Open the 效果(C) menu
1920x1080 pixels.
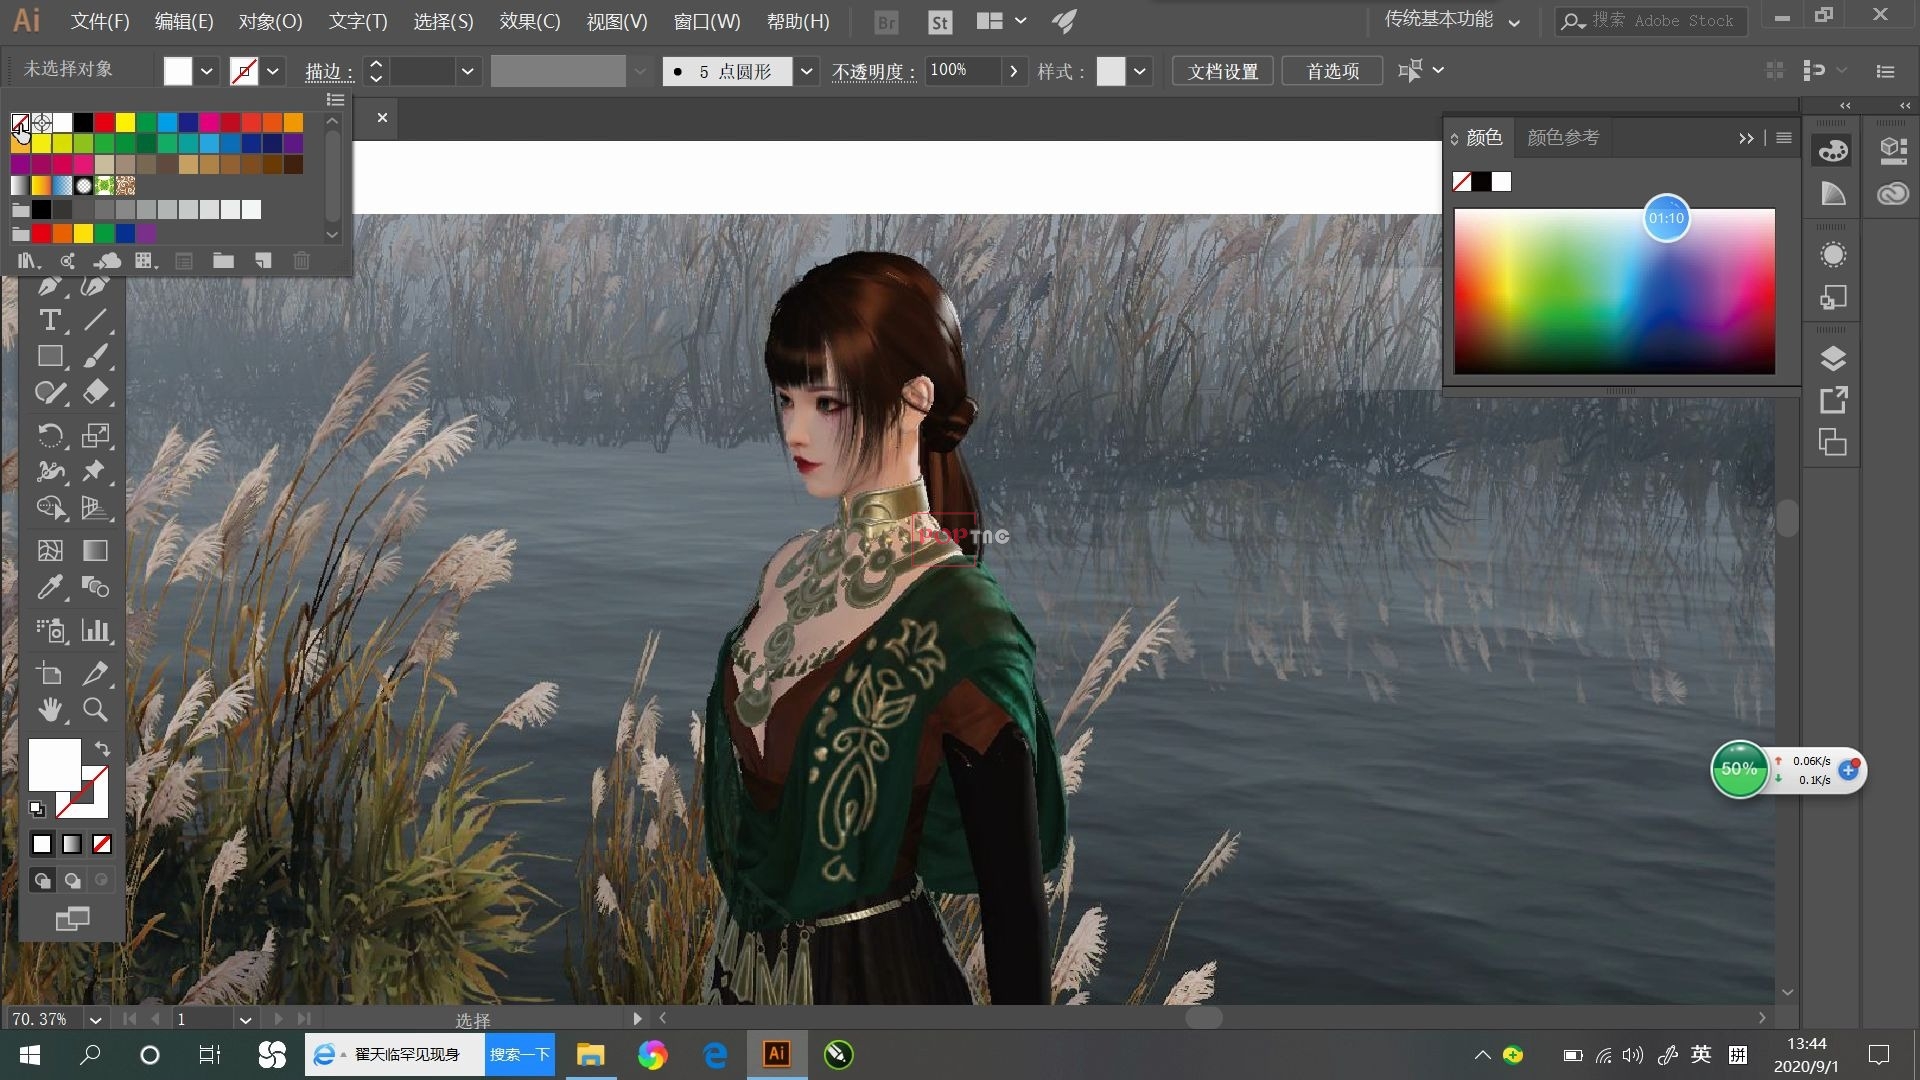(x=529, y=21)
